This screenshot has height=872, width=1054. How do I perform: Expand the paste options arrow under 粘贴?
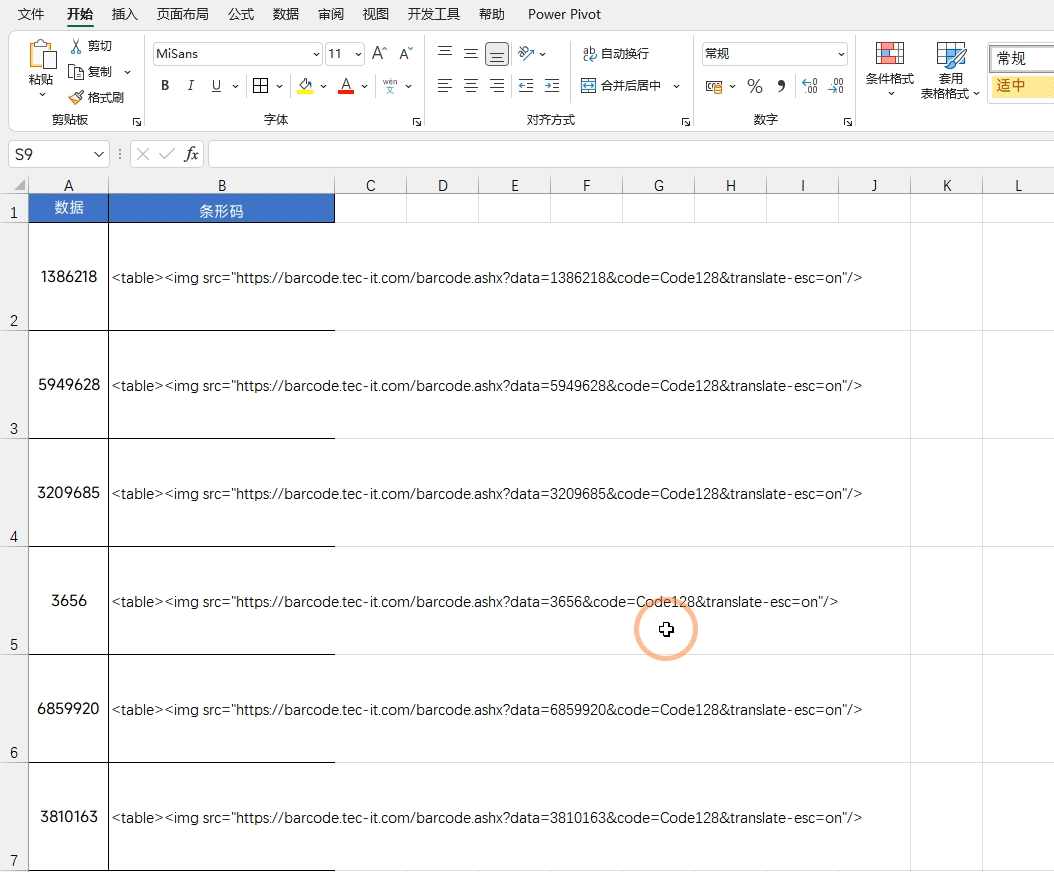(x=42, y=95)
